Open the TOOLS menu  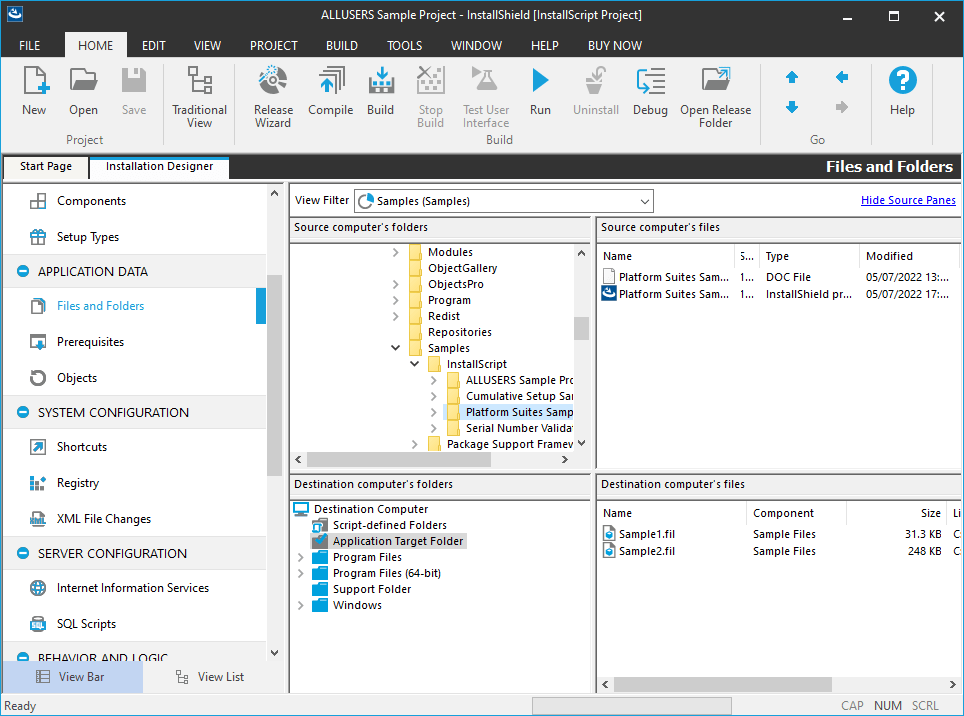click(x=404, y=45)
